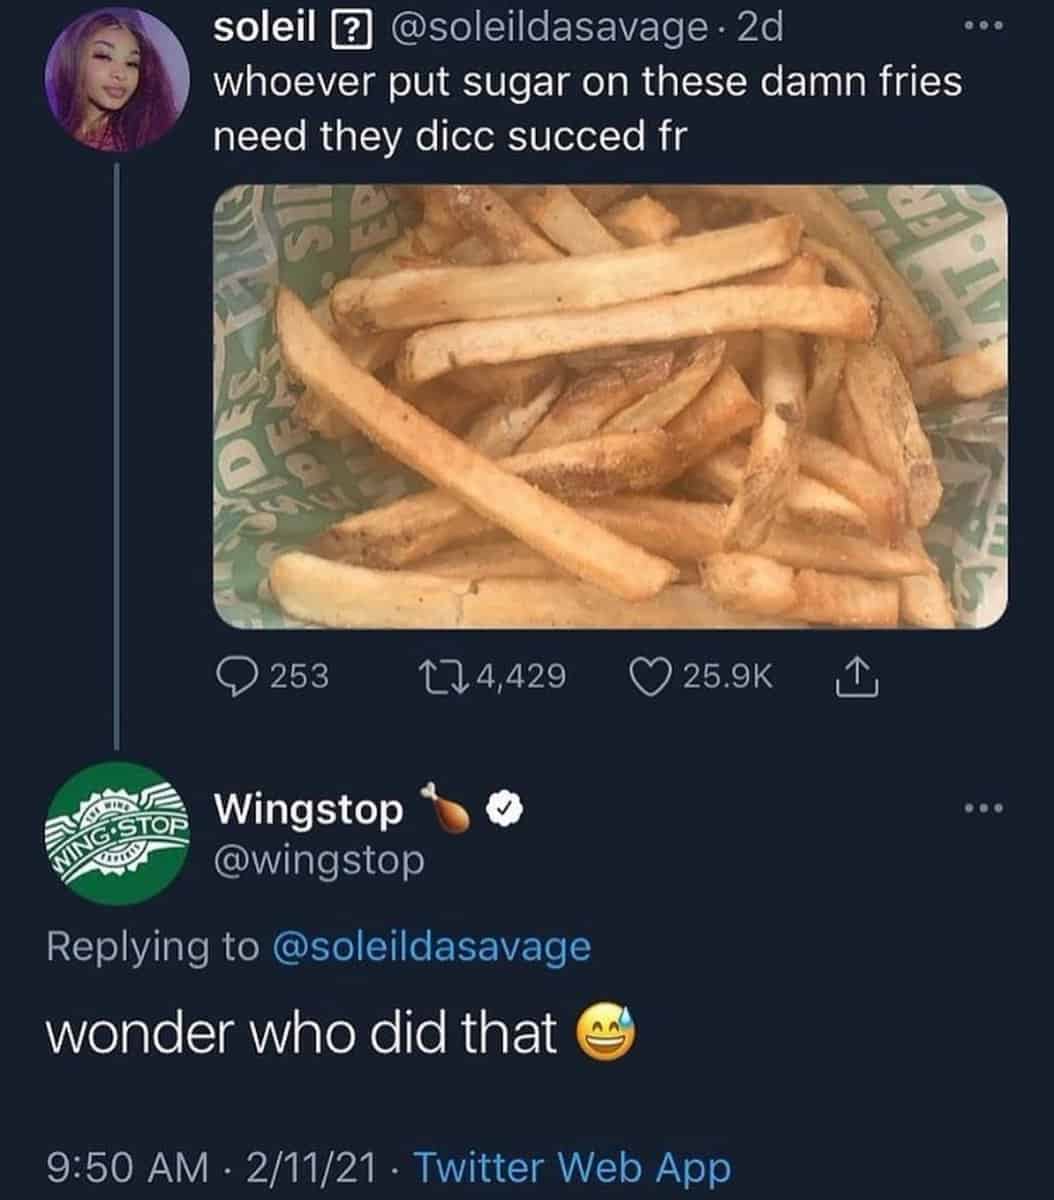The height and width of the screenshot is (1200, 1054).
Task: Enlarge the fries photo
Action: (610, 406)
